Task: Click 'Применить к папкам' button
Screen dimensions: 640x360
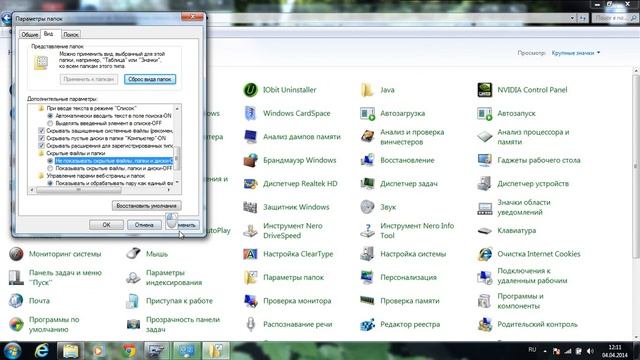Action: 89,79
